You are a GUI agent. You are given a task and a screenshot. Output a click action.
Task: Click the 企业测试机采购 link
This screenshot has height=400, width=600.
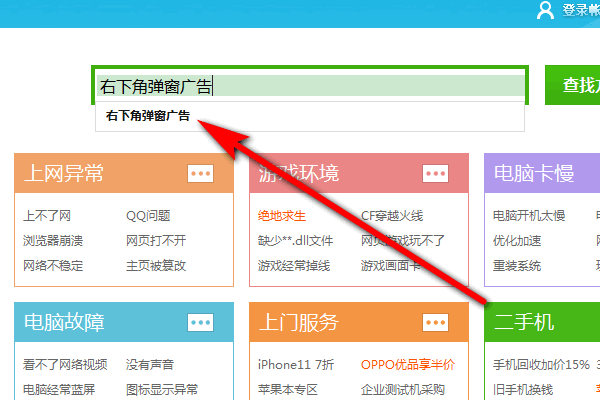coord(403,390)
